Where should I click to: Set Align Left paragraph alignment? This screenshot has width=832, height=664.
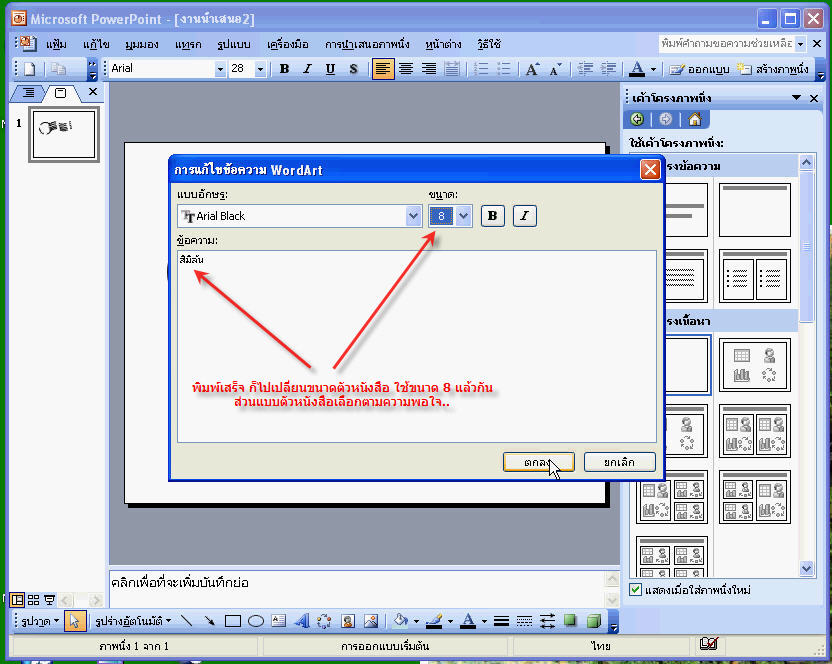pos(383,69)
